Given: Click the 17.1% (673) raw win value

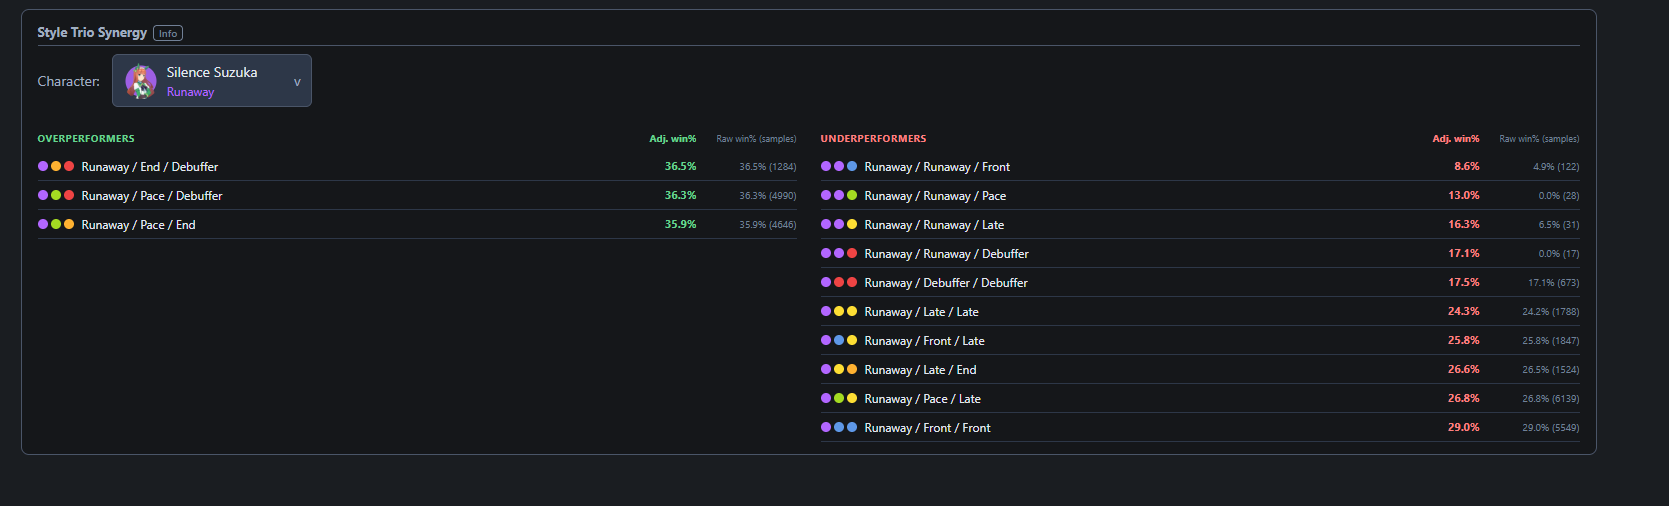Looking at the screenshot, I should coord(1554,283).
